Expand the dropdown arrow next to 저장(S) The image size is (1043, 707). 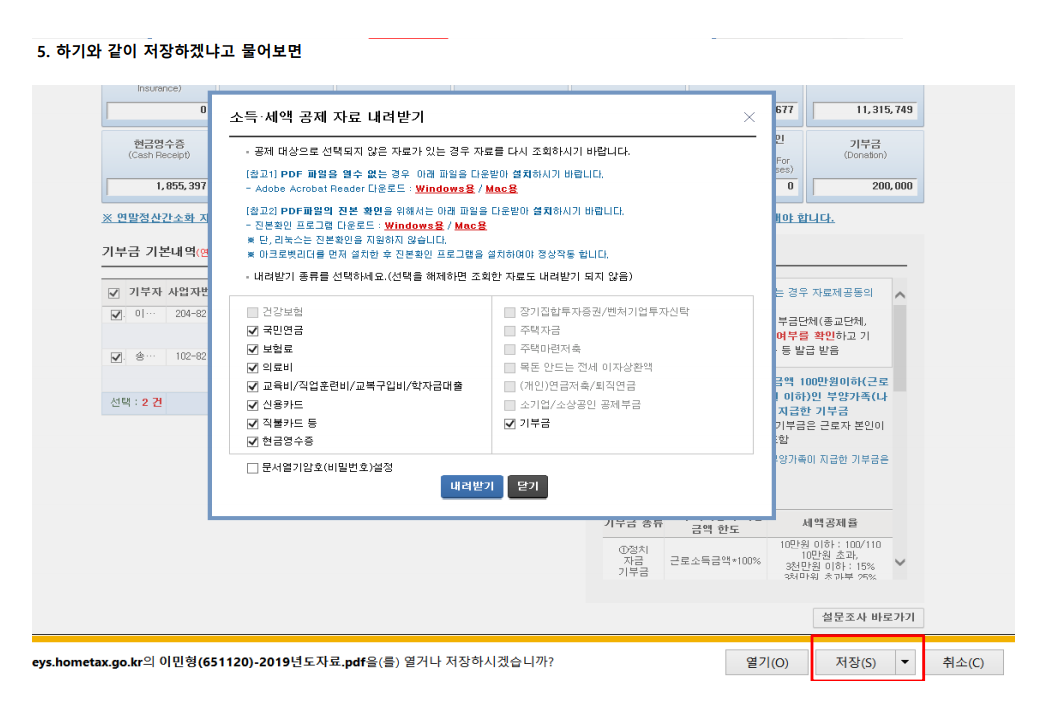click(906, 662)
